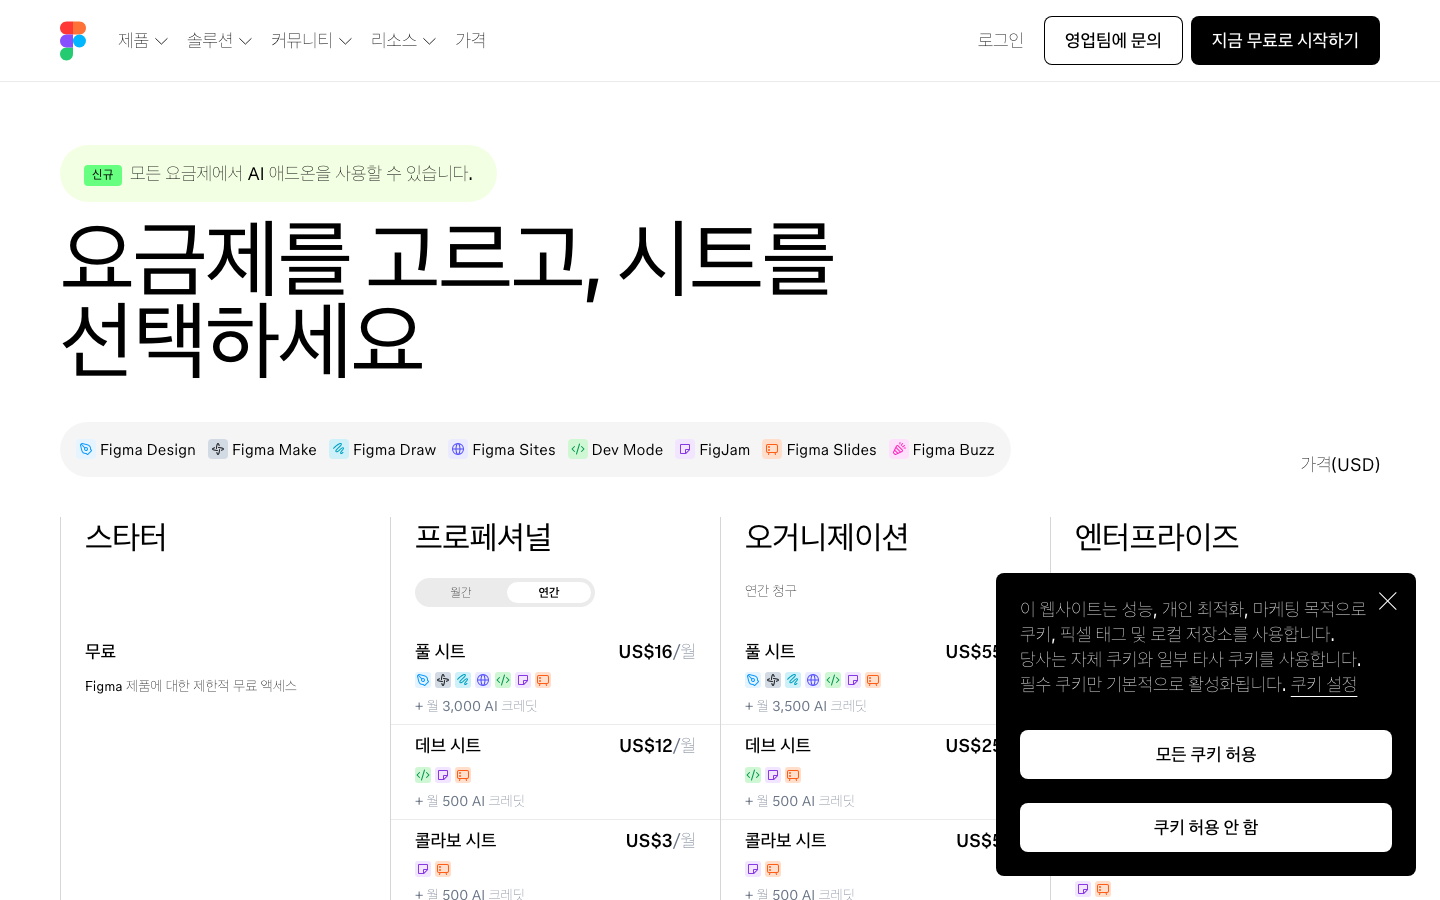Click 'Figma 제품에 대한 제한적 무료 액세스' text
Image resolution: width=1440 pixels, height=900 pixels.
(191, 686)
